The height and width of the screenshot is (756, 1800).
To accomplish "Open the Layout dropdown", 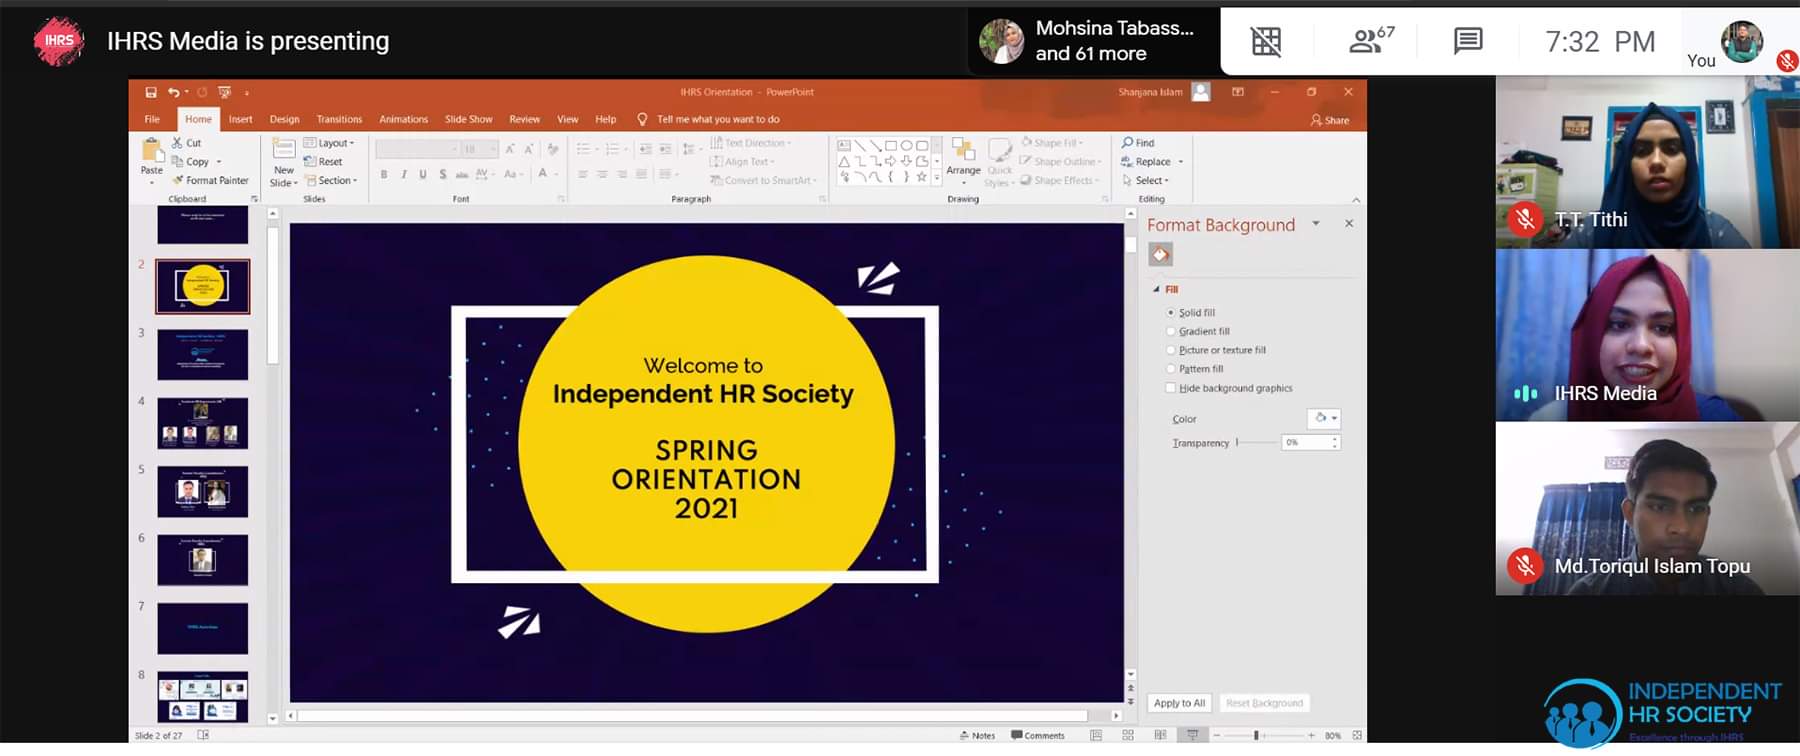I will [x=329, y=143].
